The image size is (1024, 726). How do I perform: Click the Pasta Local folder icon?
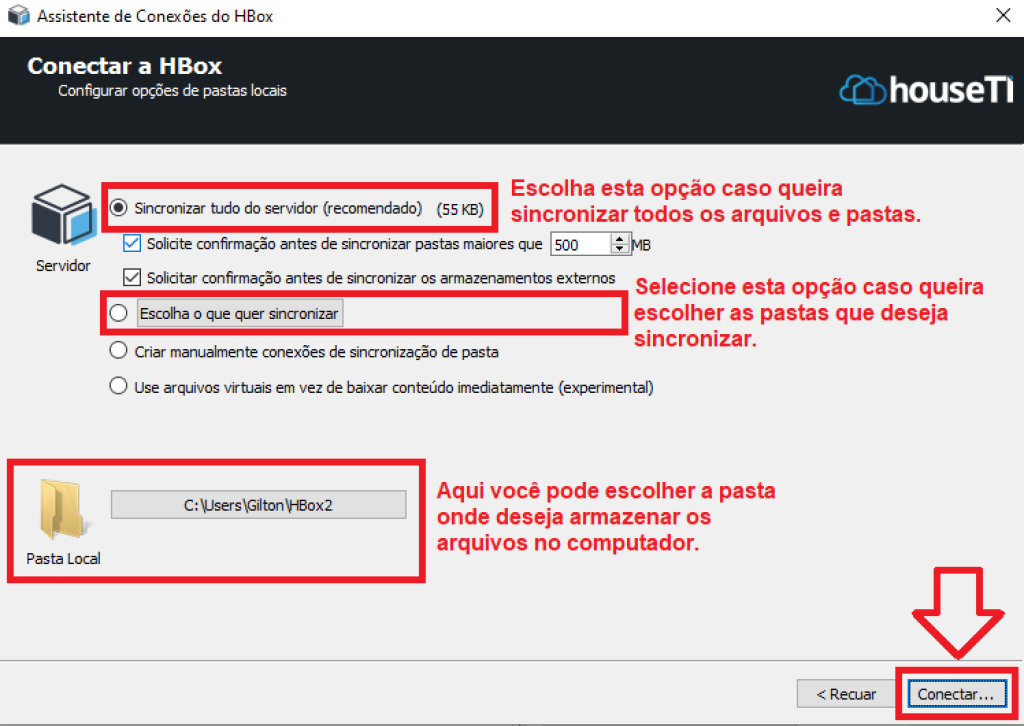63,509
